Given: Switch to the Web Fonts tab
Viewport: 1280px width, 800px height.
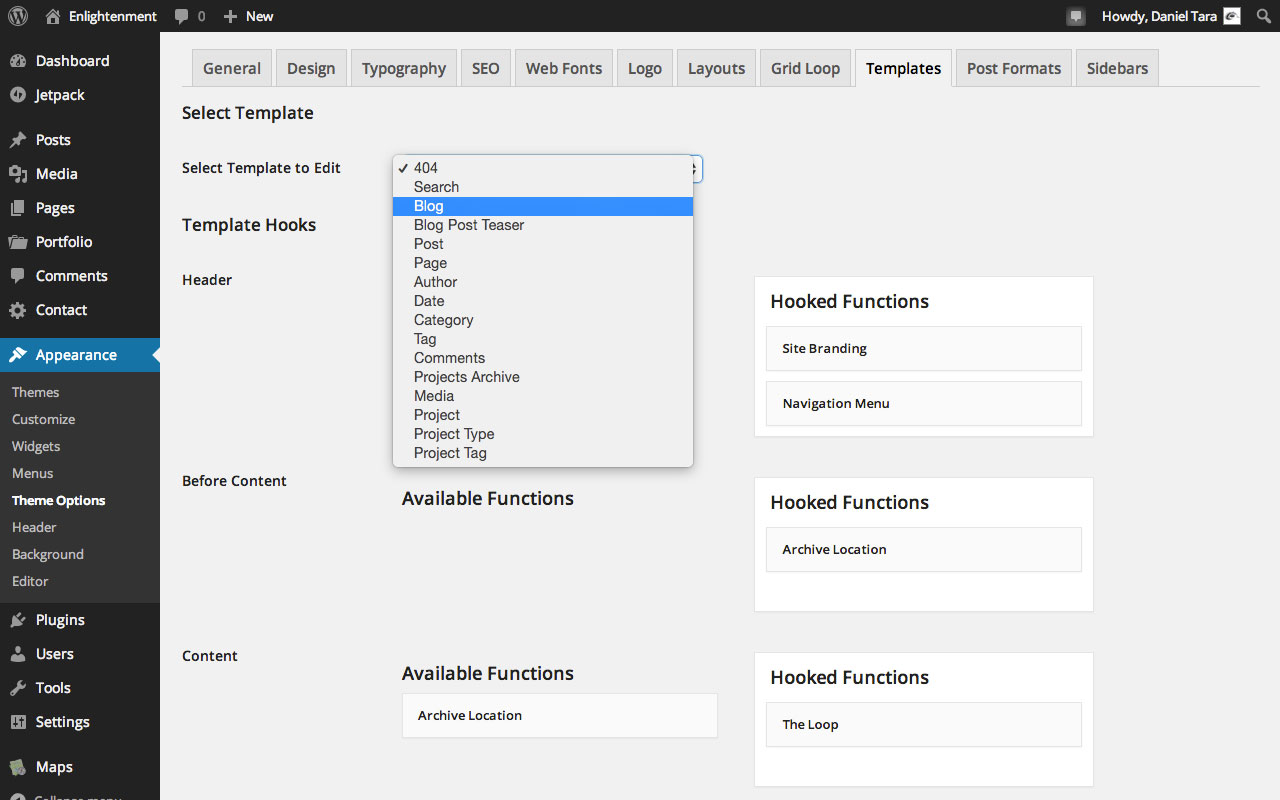Looking at the screenshot, I should pos(564,68).
